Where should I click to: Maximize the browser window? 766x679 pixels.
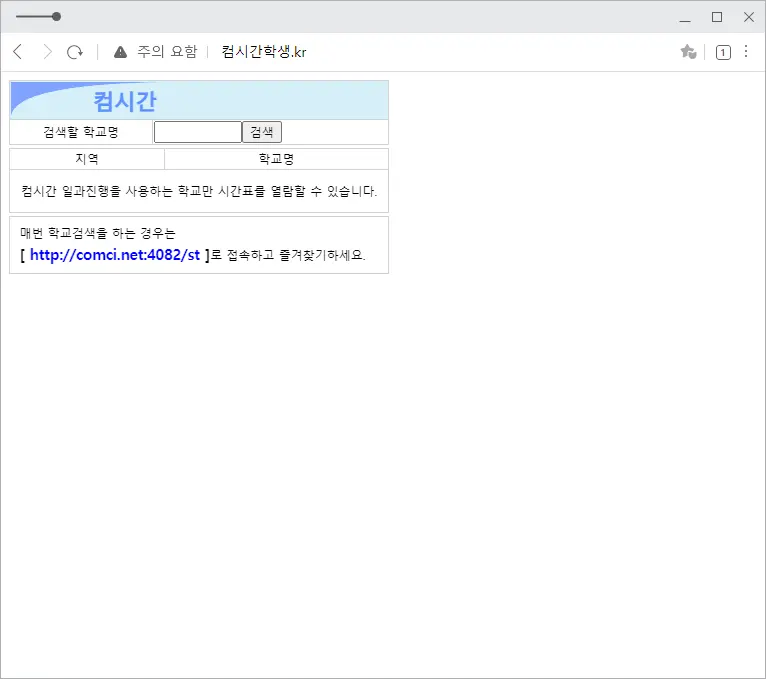pos(717,17)
